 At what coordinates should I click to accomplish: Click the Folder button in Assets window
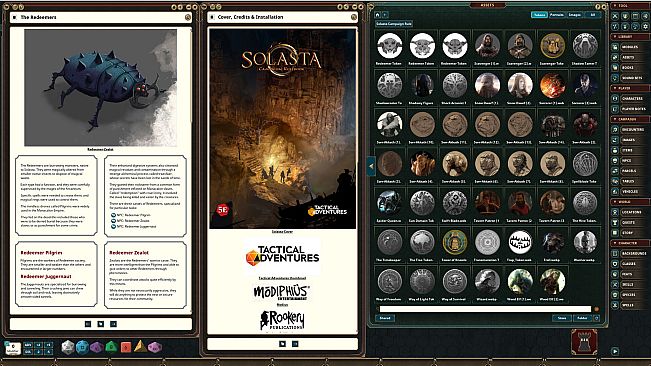[582, 318]
